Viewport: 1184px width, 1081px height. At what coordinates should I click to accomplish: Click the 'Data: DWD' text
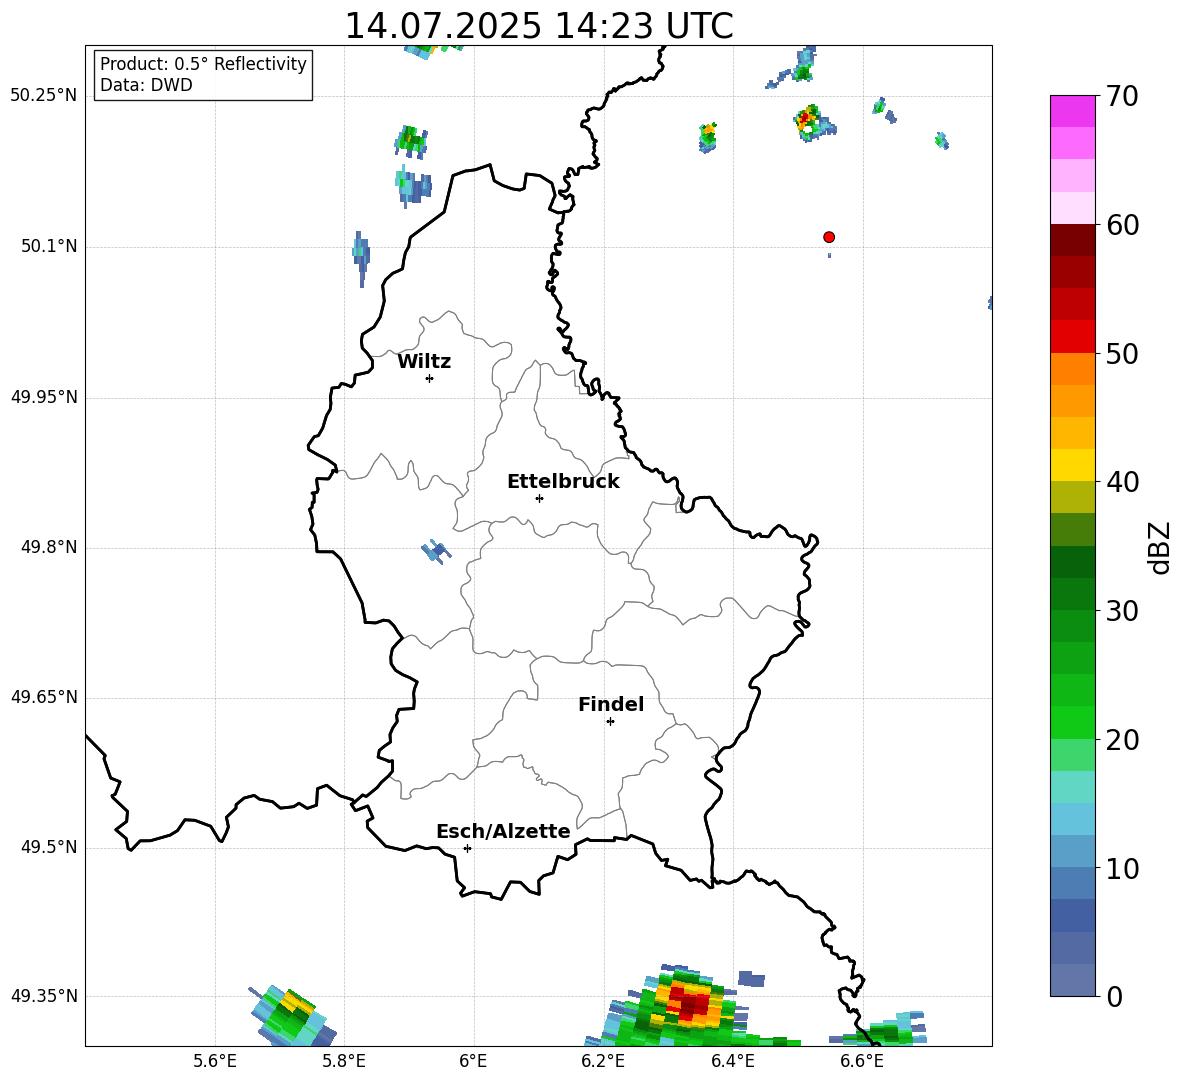click(146, 85)
